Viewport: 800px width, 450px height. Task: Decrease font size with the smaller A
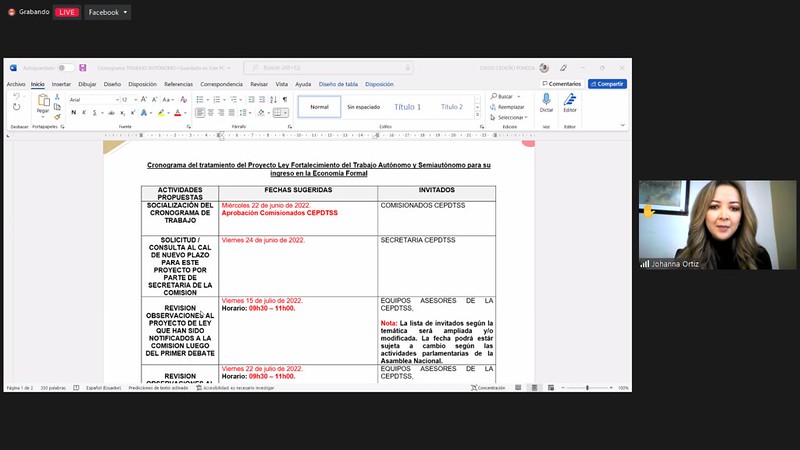154,99
